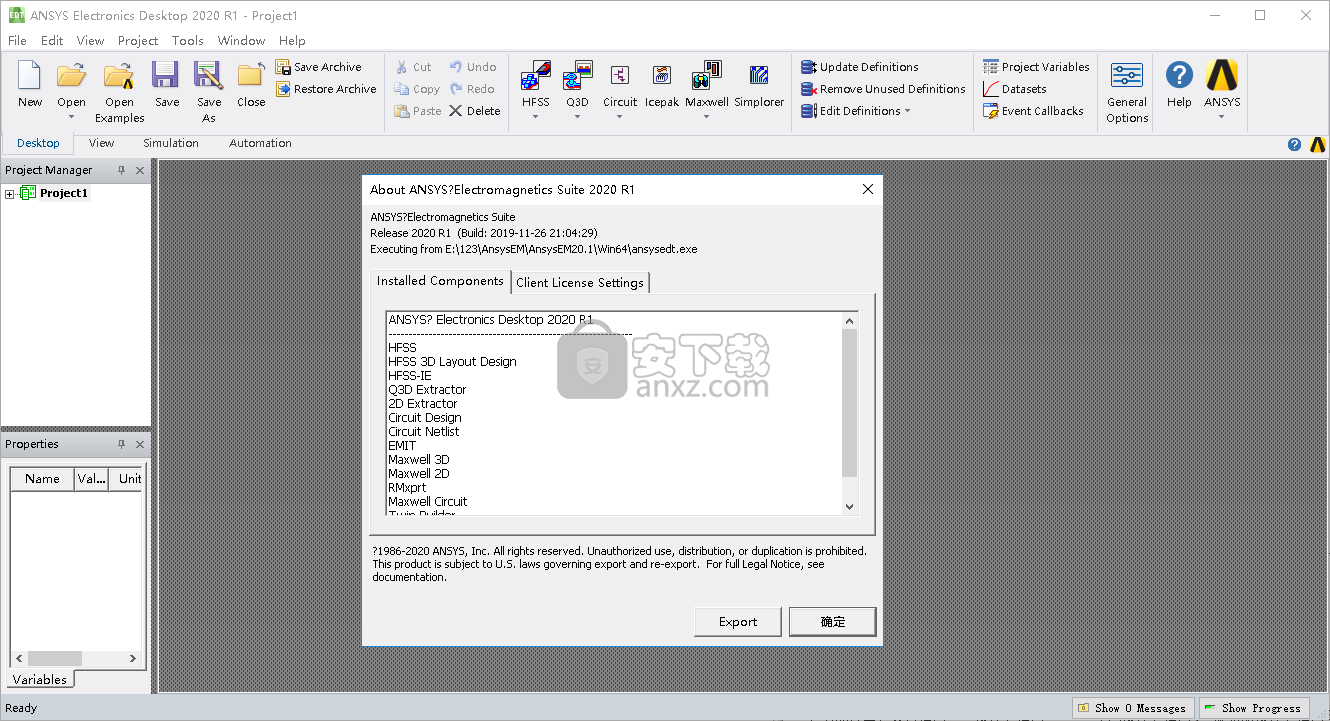The height and width of the screenshot is (721, 1330).
Task: Click the Copy command
Action: click(x=417, y=89)
